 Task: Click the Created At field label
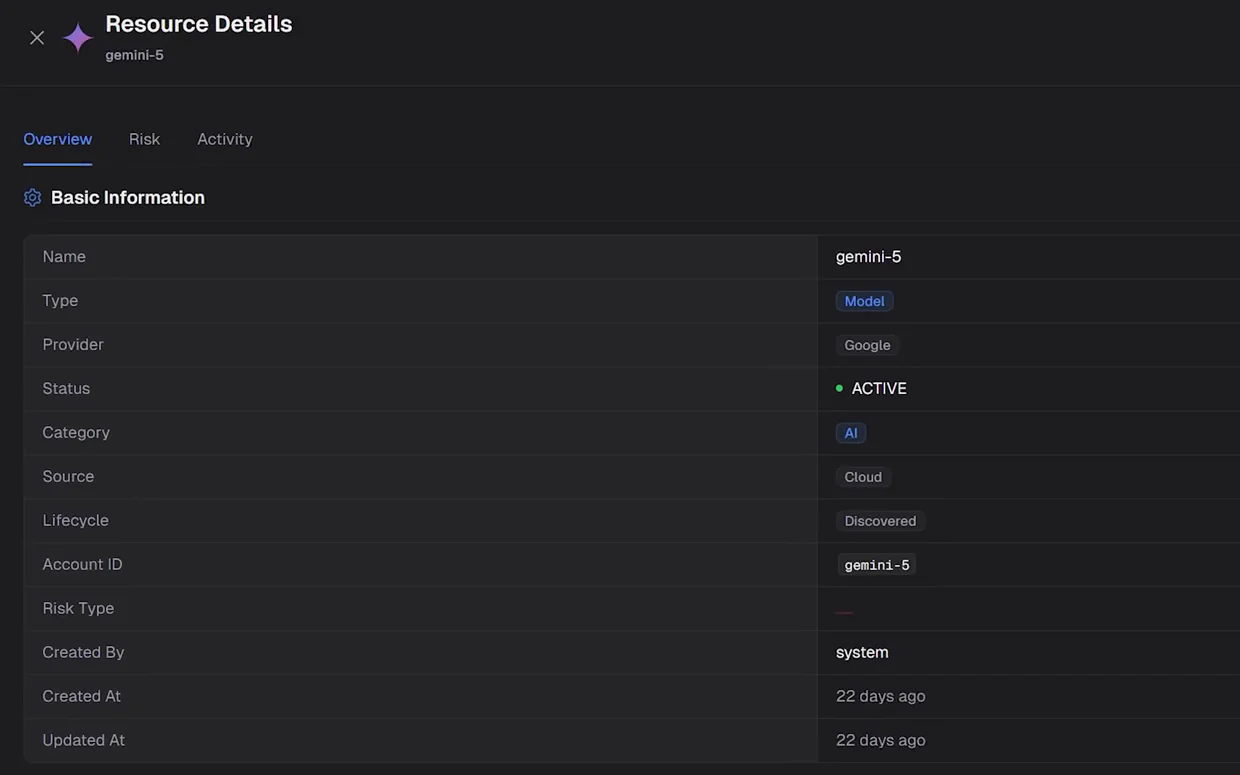(x=81, y=697)
